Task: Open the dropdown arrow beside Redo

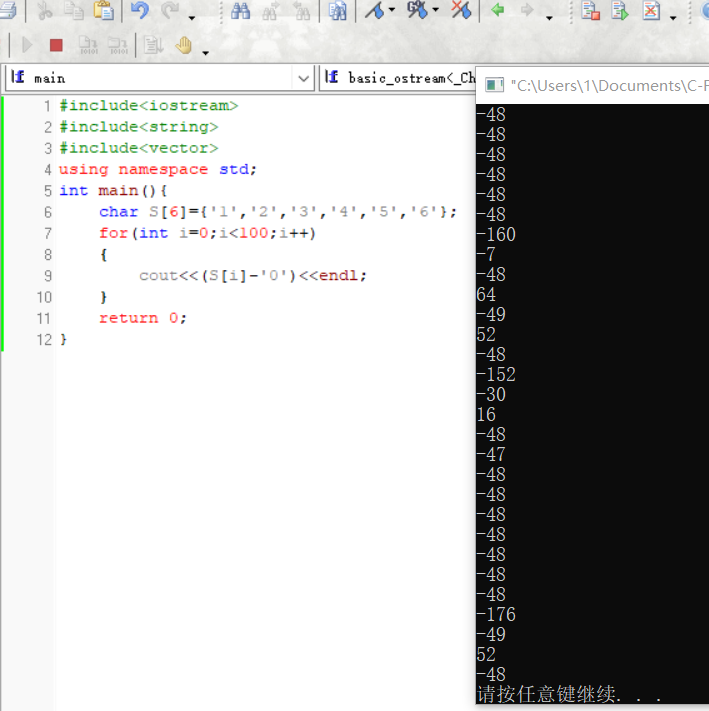Action: click(x=192, y=18)
